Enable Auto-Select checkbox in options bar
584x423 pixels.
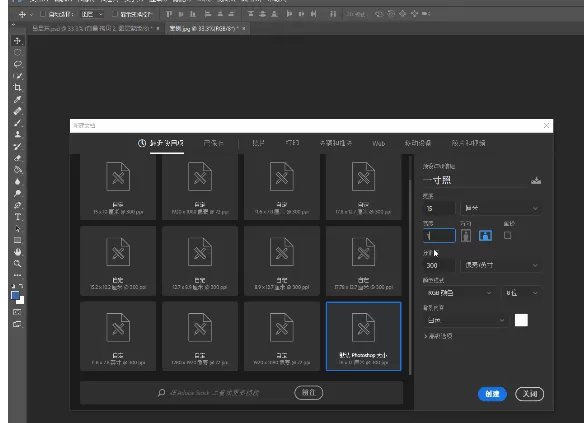point(43,14)
